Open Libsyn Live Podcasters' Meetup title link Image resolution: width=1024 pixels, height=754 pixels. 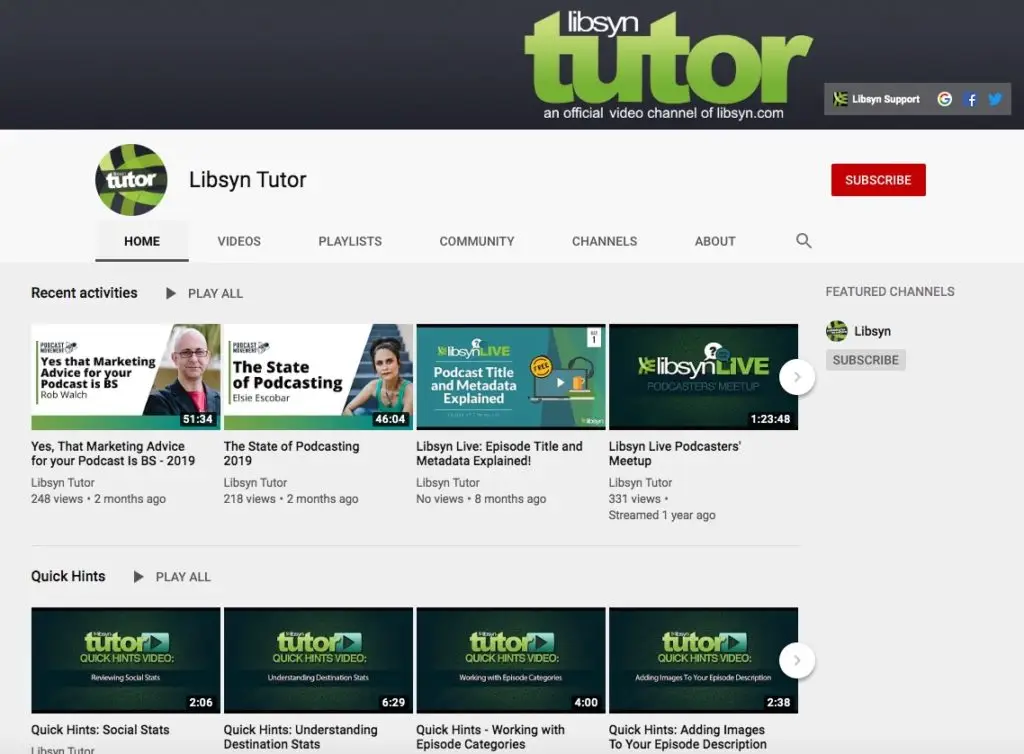click(x=674, y=454)
